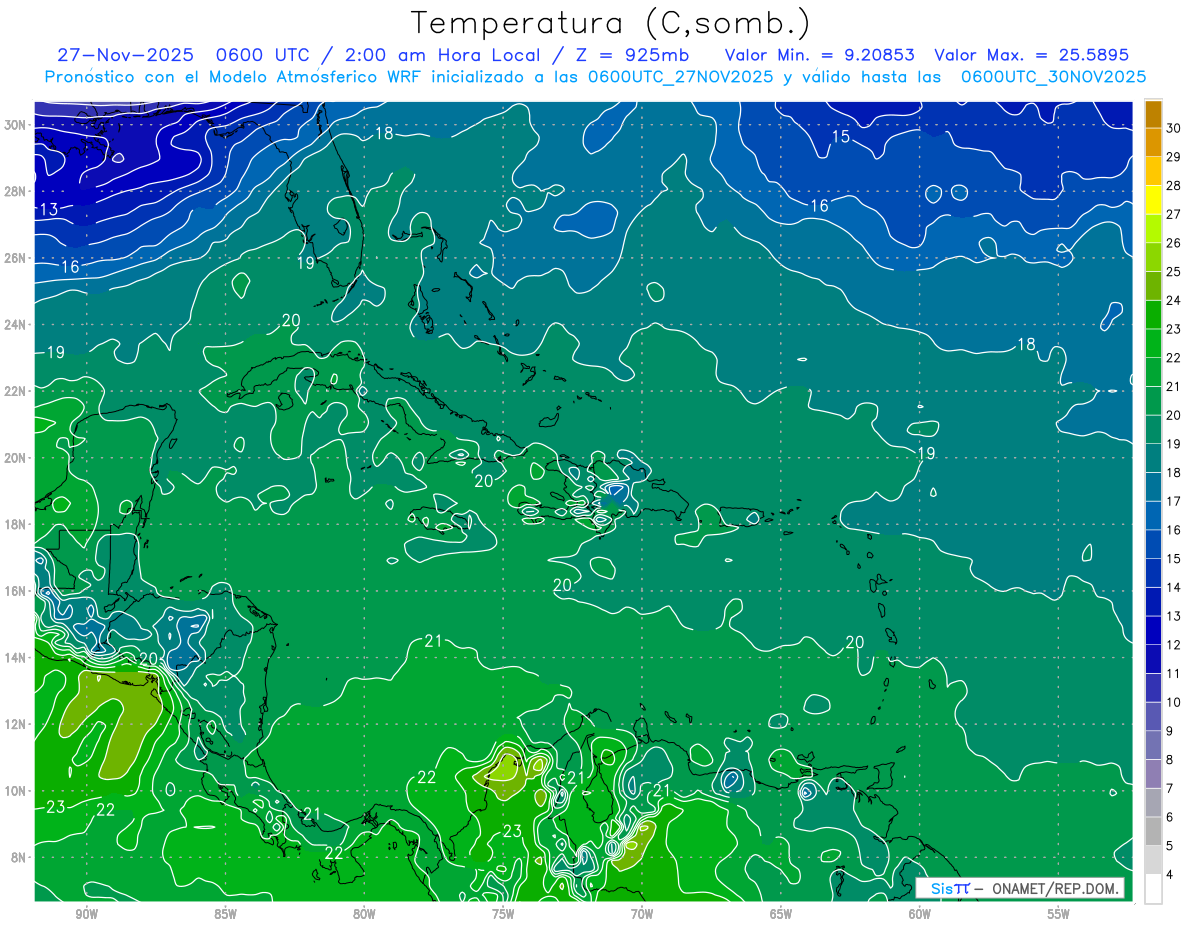Click the color scale value '26'
The height and width of the screenshot is (927, 1200).
1173,243
